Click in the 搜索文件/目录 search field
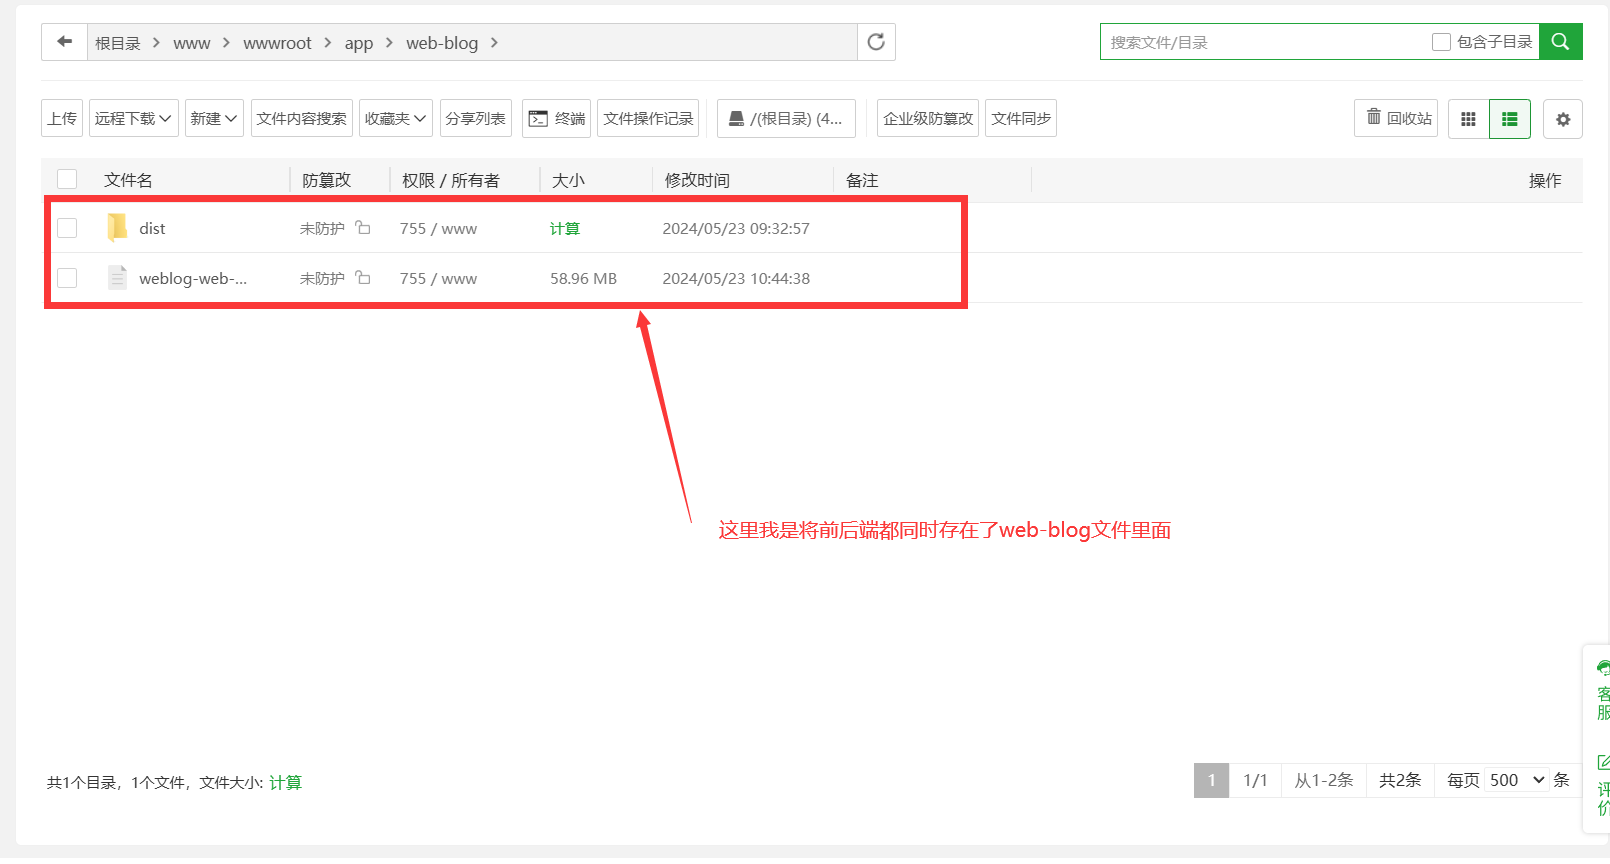The width and height of the screenshot is (1610, 864). pyautogui.click(x=1265, y=42)
